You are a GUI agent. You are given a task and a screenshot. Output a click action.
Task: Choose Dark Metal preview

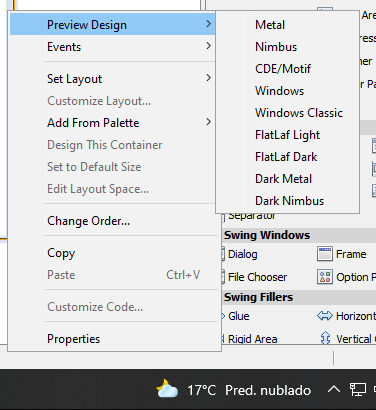point(287,179)
